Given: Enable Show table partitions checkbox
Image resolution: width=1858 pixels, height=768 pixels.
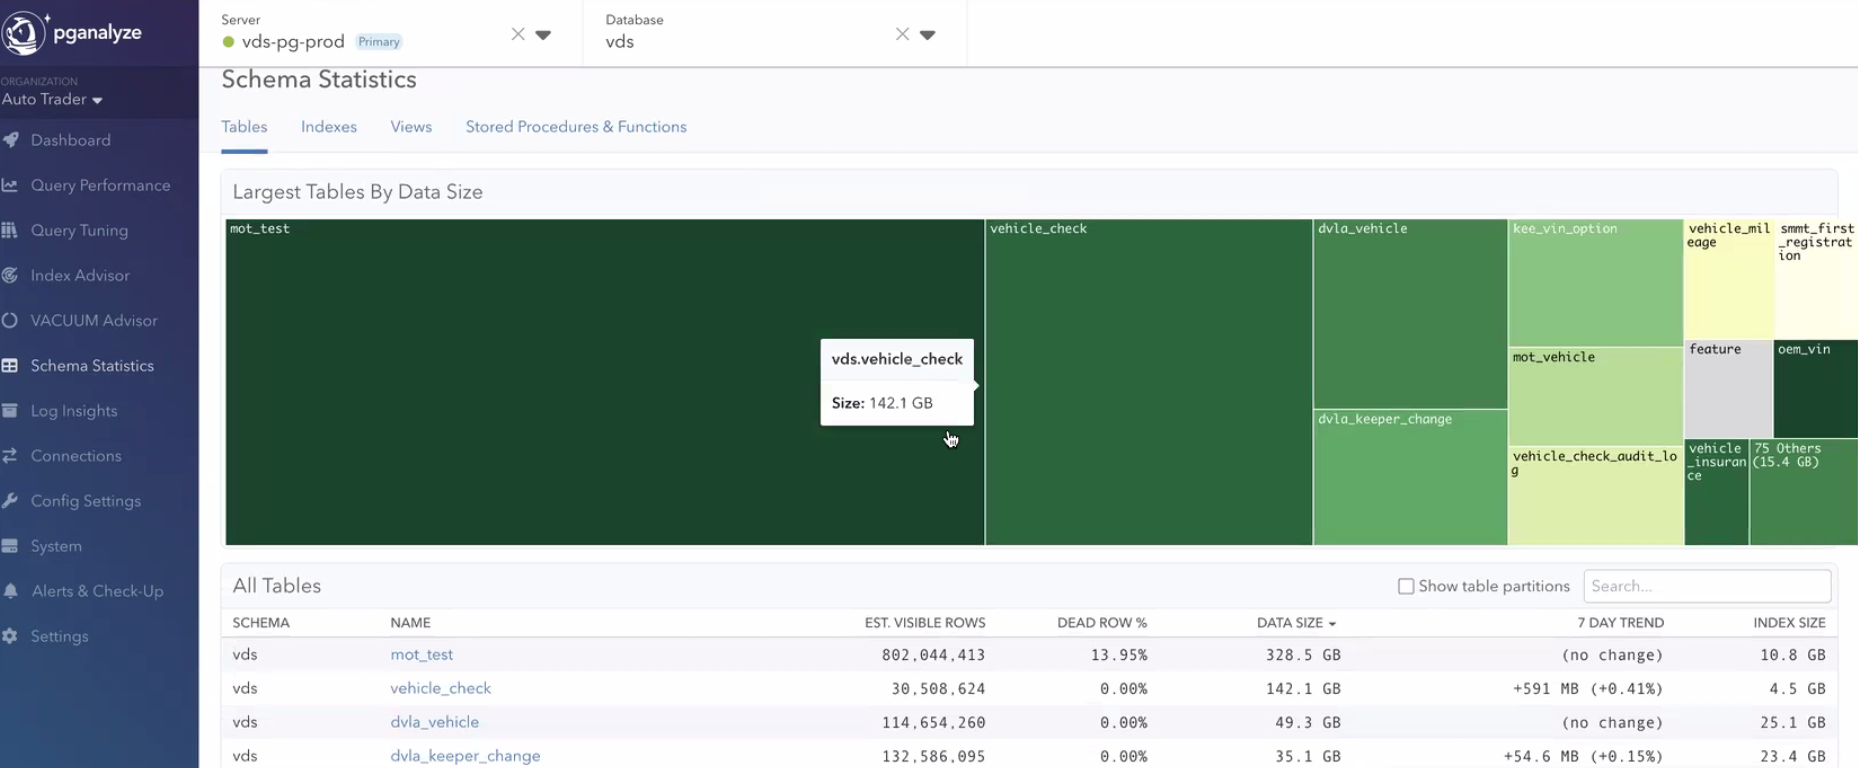Looking at the screenshot, I should click(x=1406, y=586).
